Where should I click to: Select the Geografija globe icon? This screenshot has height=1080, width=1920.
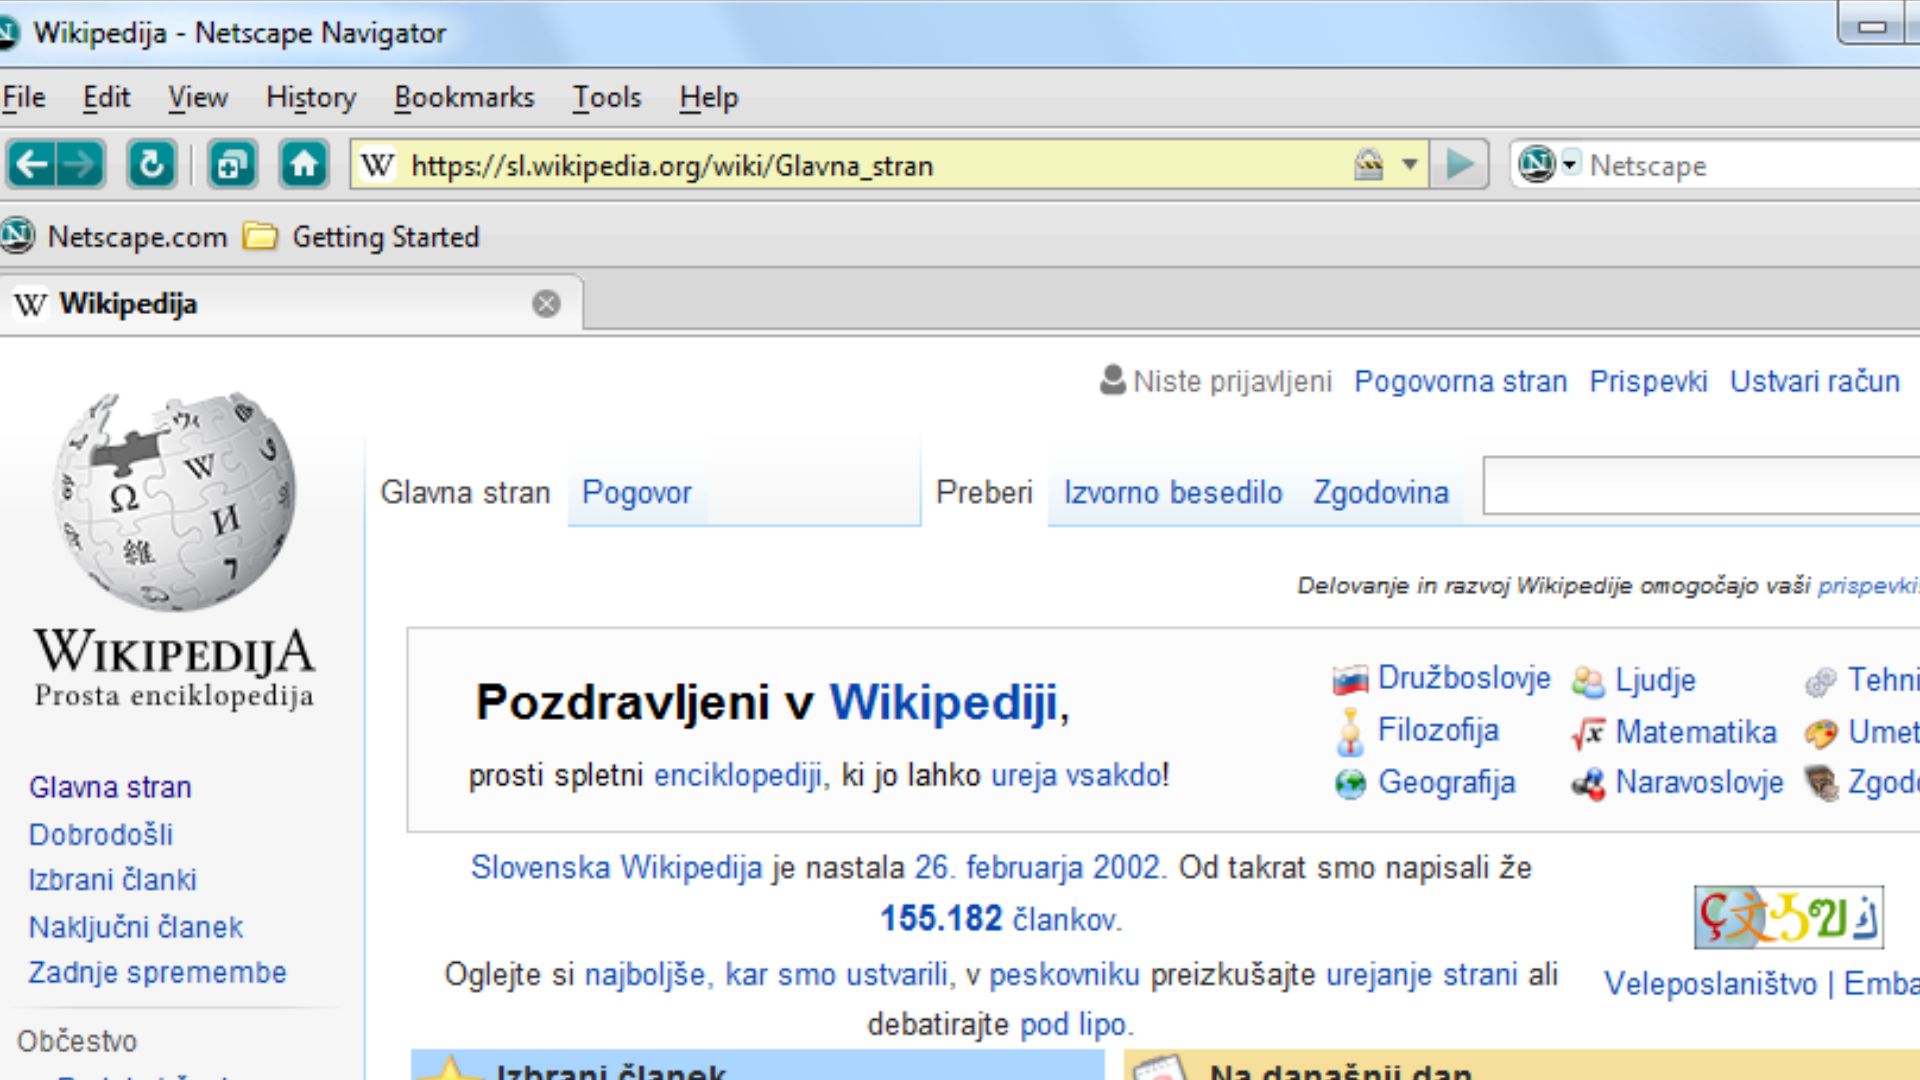(1350, 783)
